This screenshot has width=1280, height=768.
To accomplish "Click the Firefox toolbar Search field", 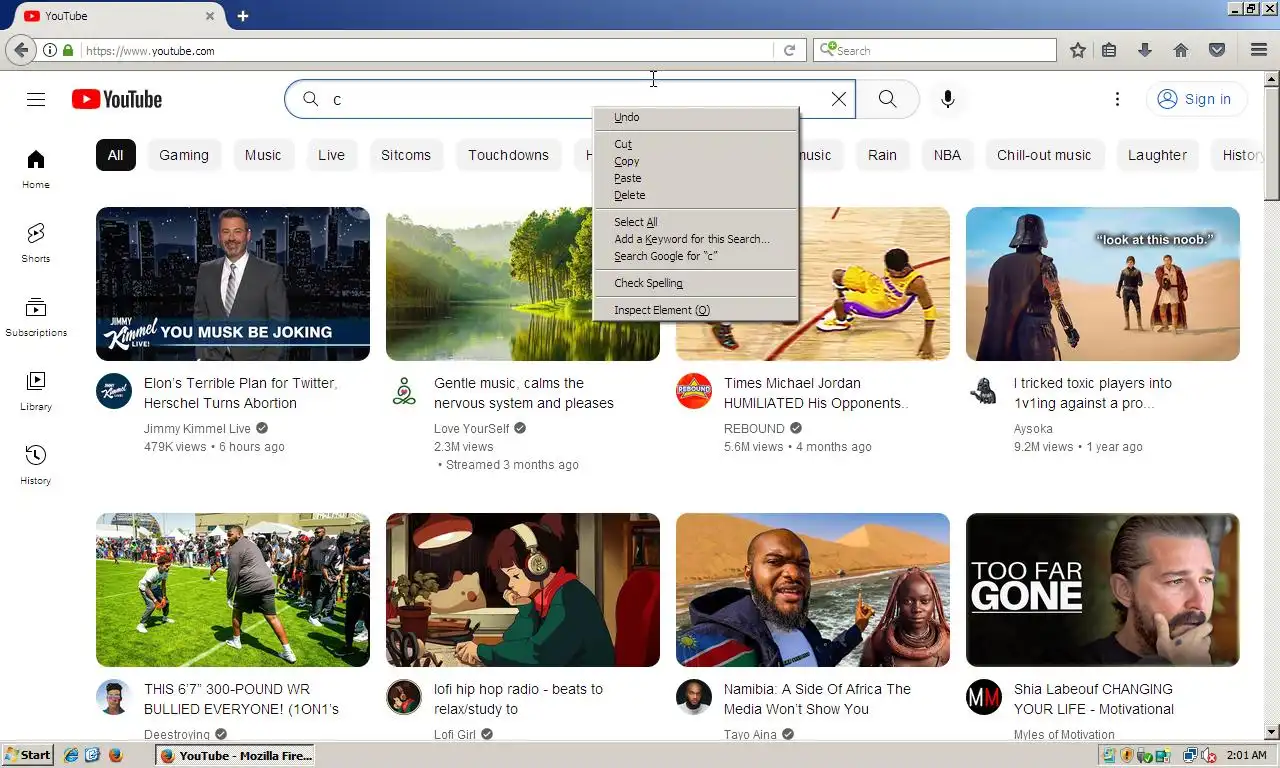I will pyautogui.click(x=935, y=50).
